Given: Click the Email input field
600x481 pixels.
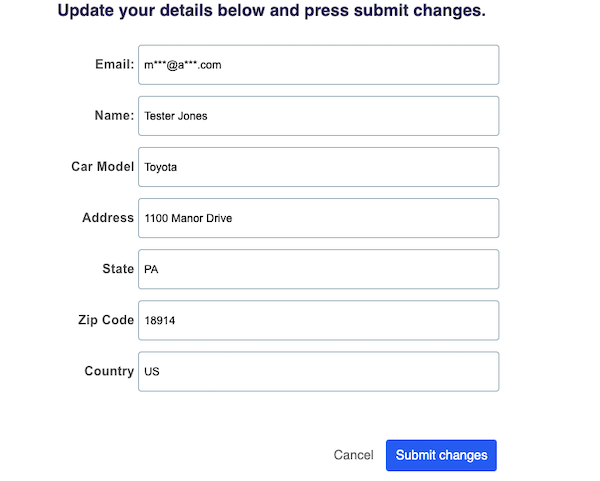Looking at the screenshot, I should pyautogui.click(x=318, y=65).
